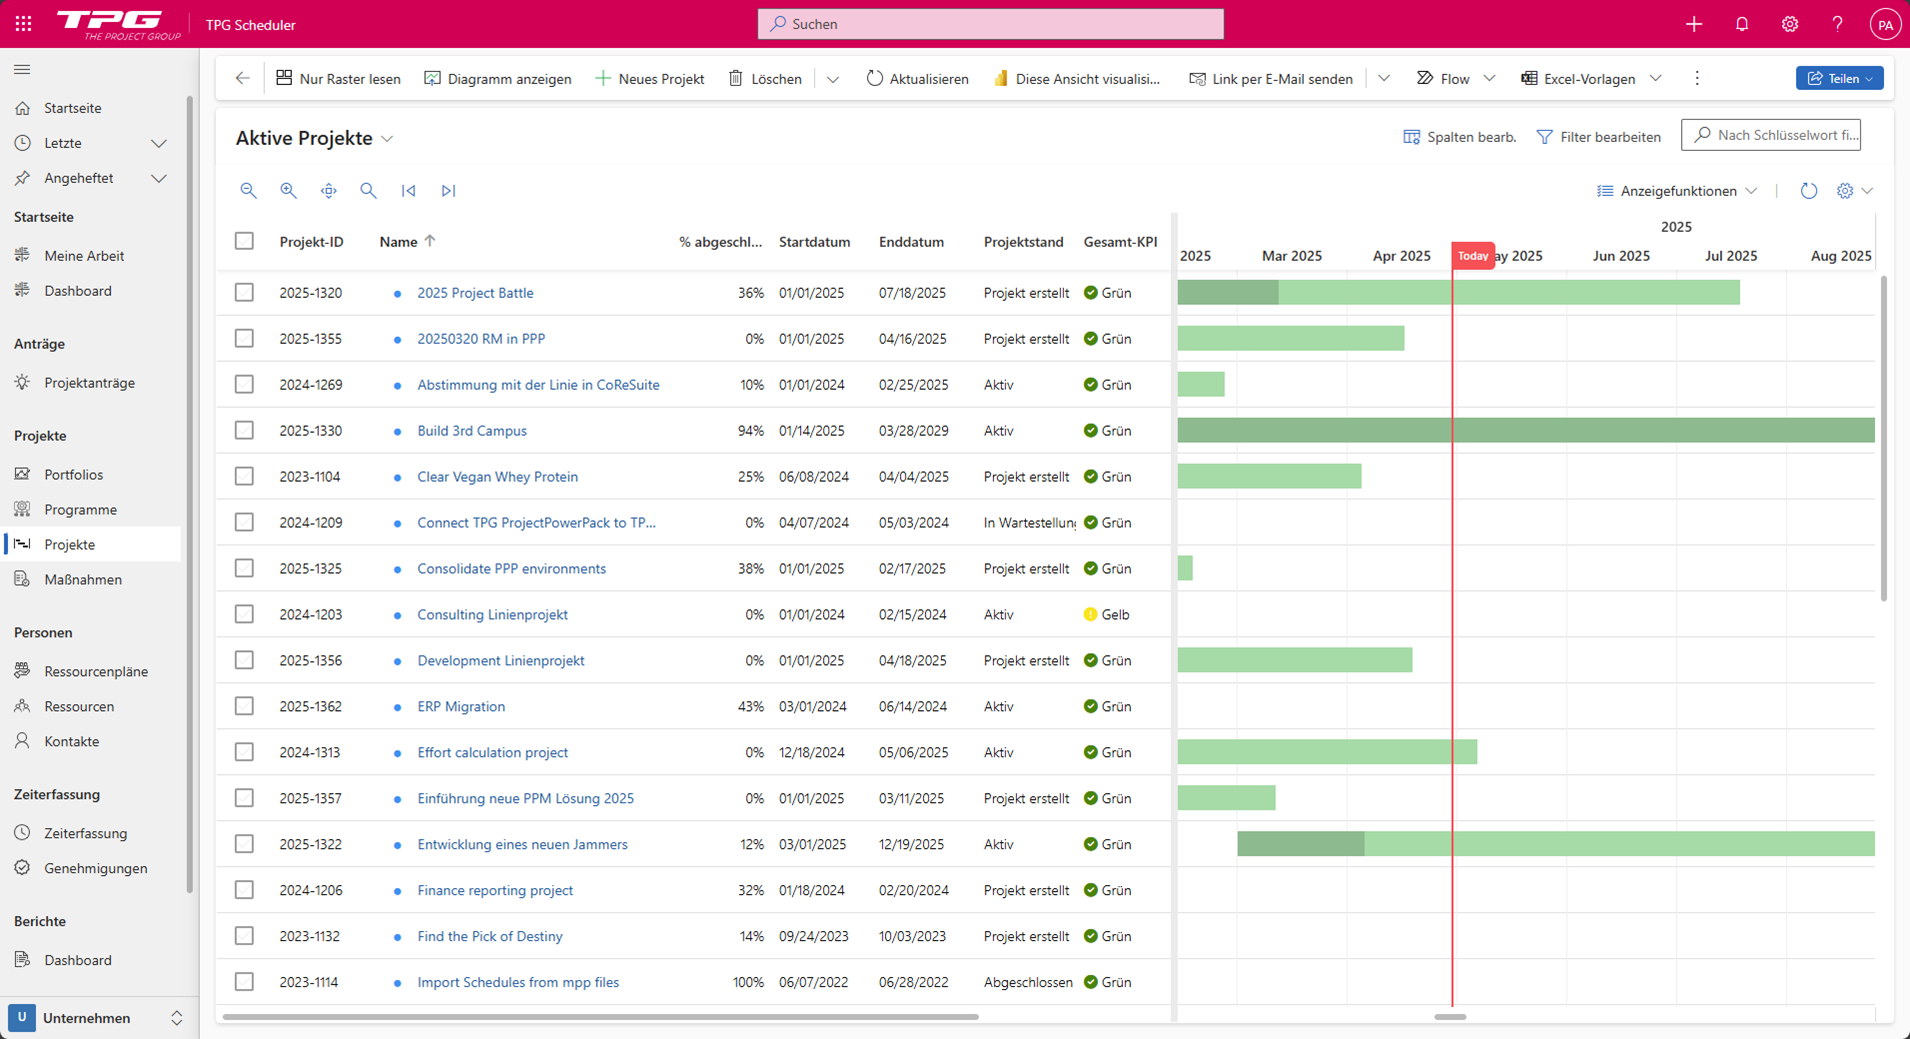
Task: Jump to the timeline start arrow icon
Action: pos(408,190)
